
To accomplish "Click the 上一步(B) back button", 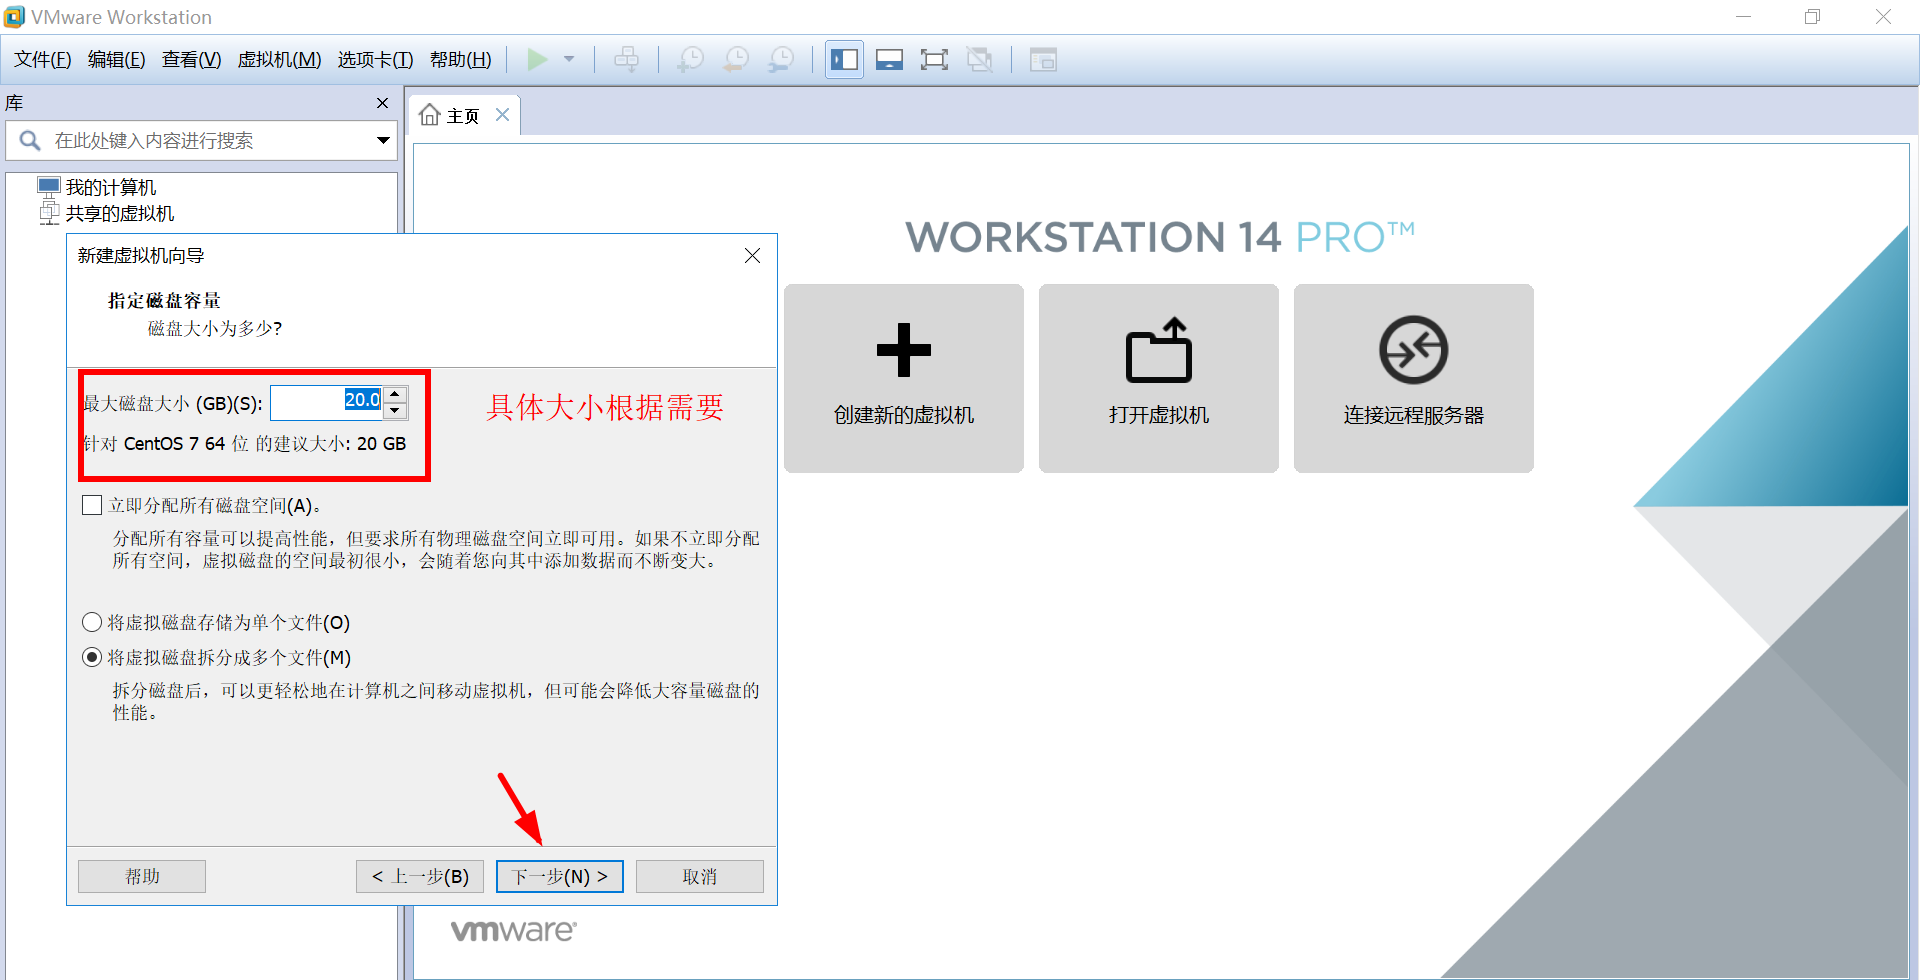I will click(420, 876).
